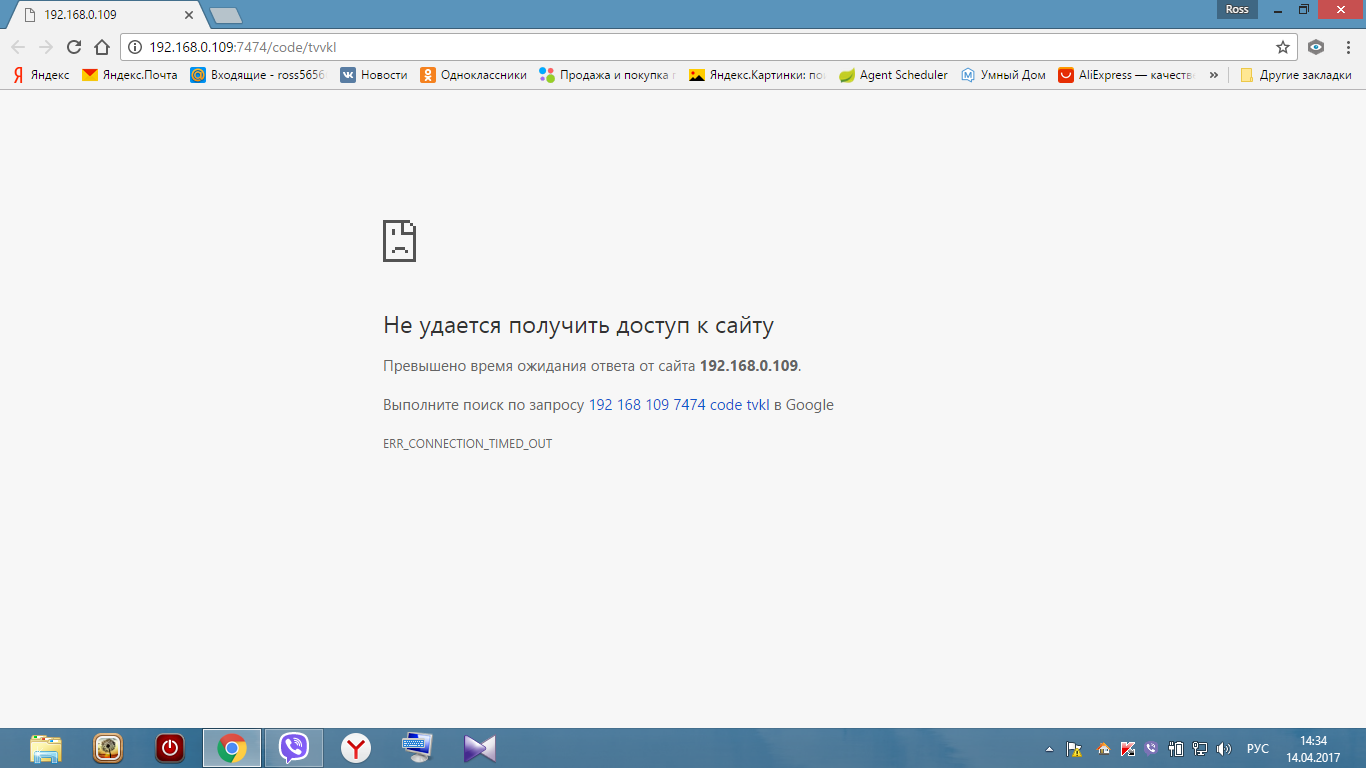Open the Одноклассники bookmark
Viewport: 1366px width, 768px height.
[473, 75]
